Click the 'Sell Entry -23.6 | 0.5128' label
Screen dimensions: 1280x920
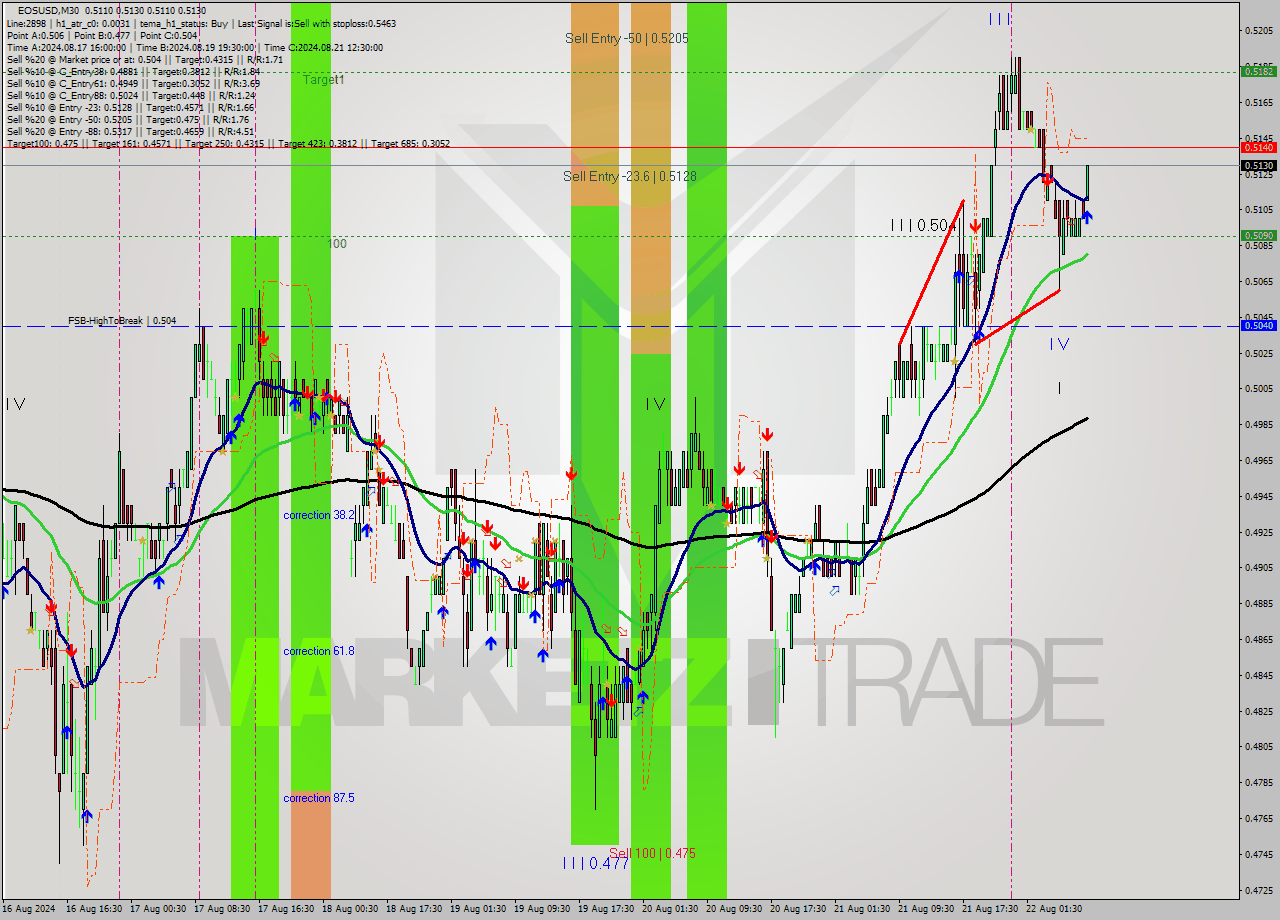pyautogui.click(x=629, y=176)
